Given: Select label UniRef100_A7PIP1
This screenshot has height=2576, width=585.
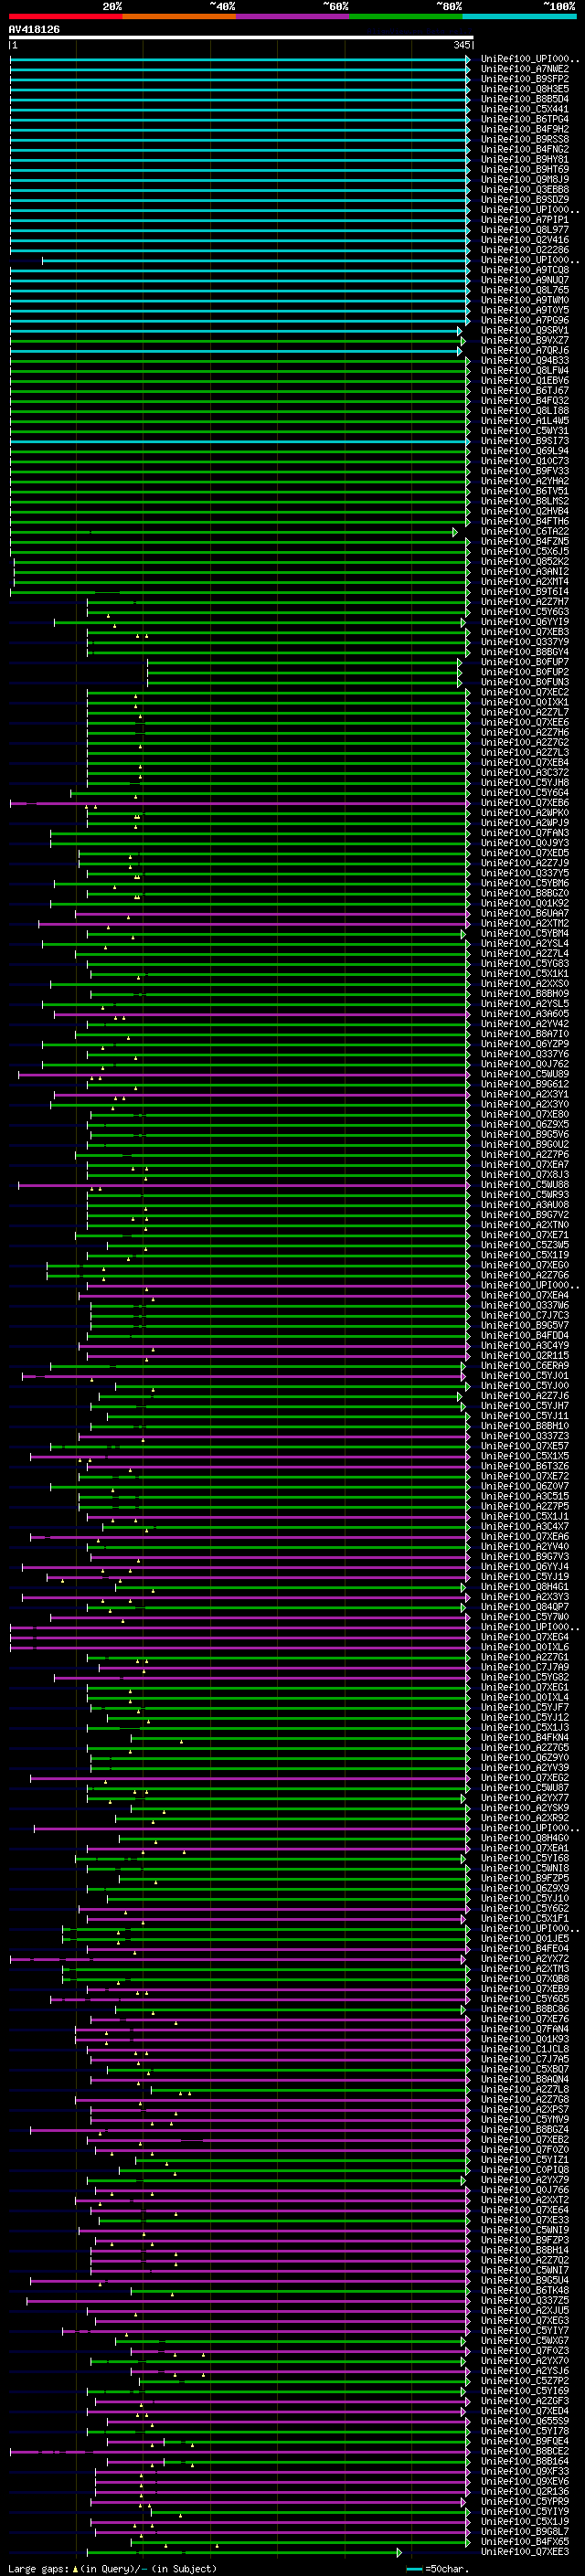Looking at the screenshot, I should (525, 220).
